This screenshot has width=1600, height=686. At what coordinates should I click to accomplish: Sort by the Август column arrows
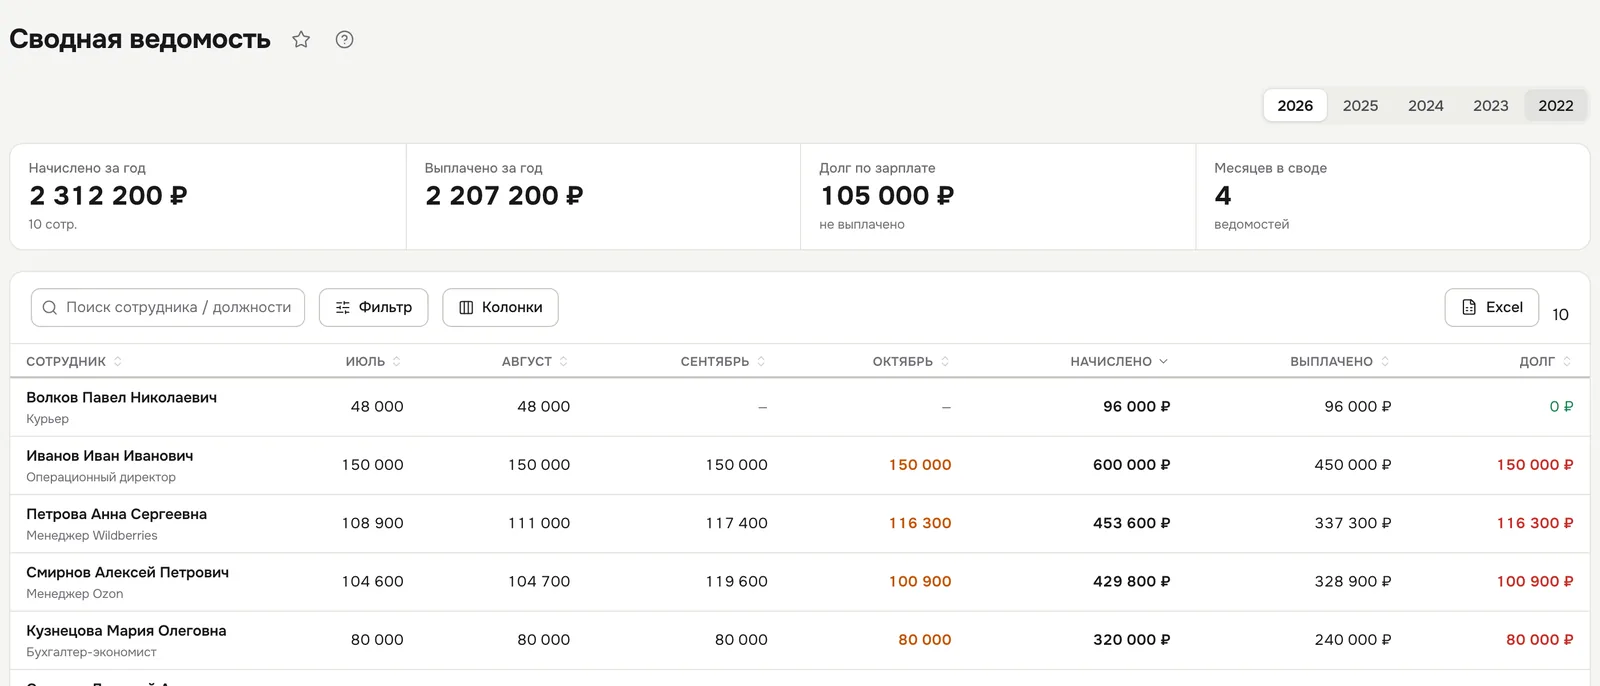pyautogui.click(x=564, y=362)
